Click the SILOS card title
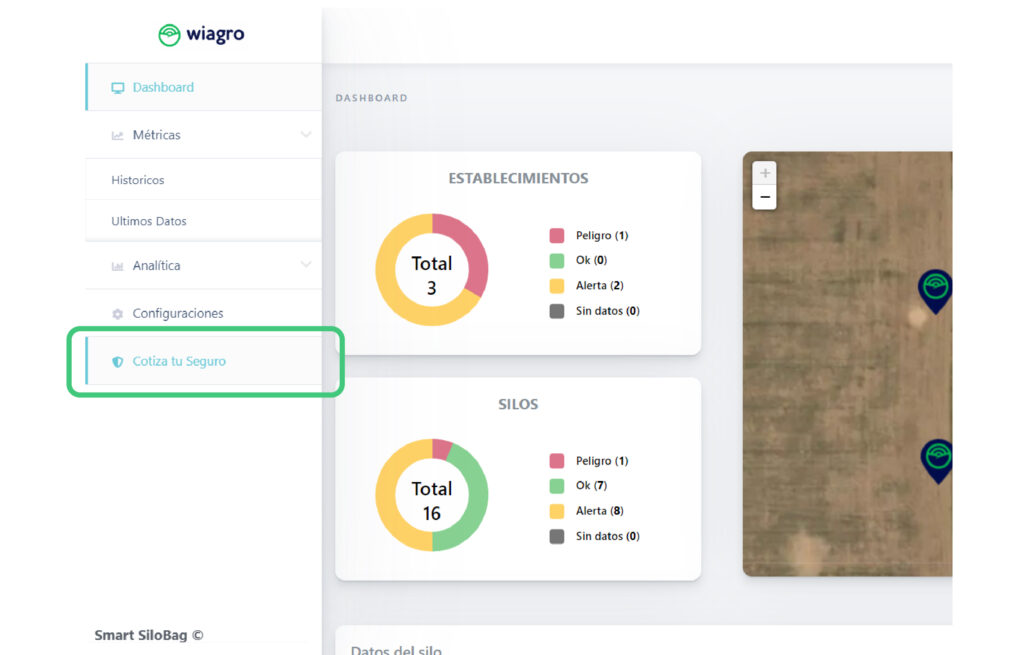This screenshot has width=1024, height=655. (518, 404)
